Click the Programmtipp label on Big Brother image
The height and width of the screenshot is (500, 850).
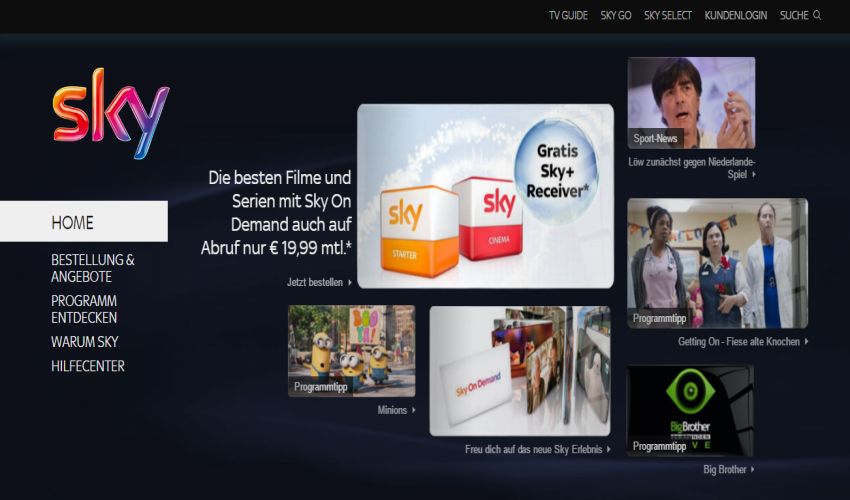pos(659,446)
